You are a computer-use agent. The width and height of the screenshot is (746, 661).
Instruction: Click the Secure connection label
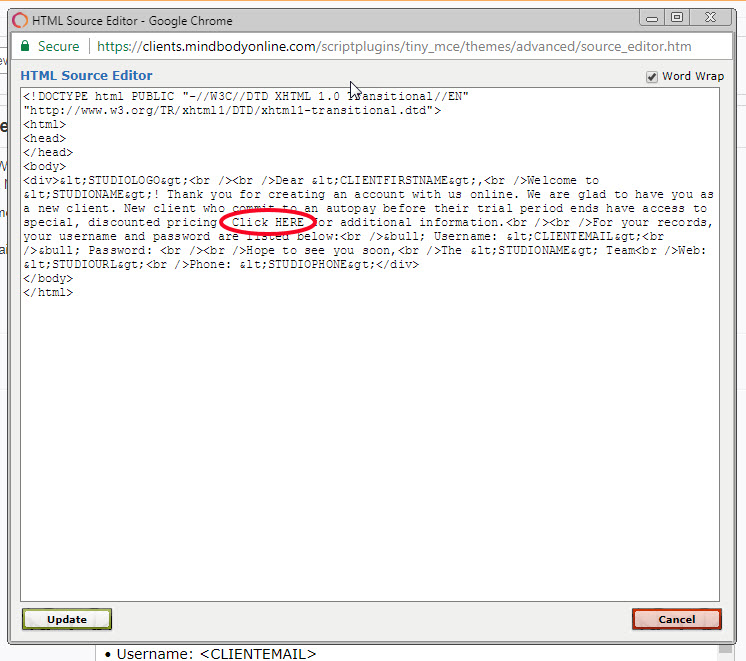point(58,47)
